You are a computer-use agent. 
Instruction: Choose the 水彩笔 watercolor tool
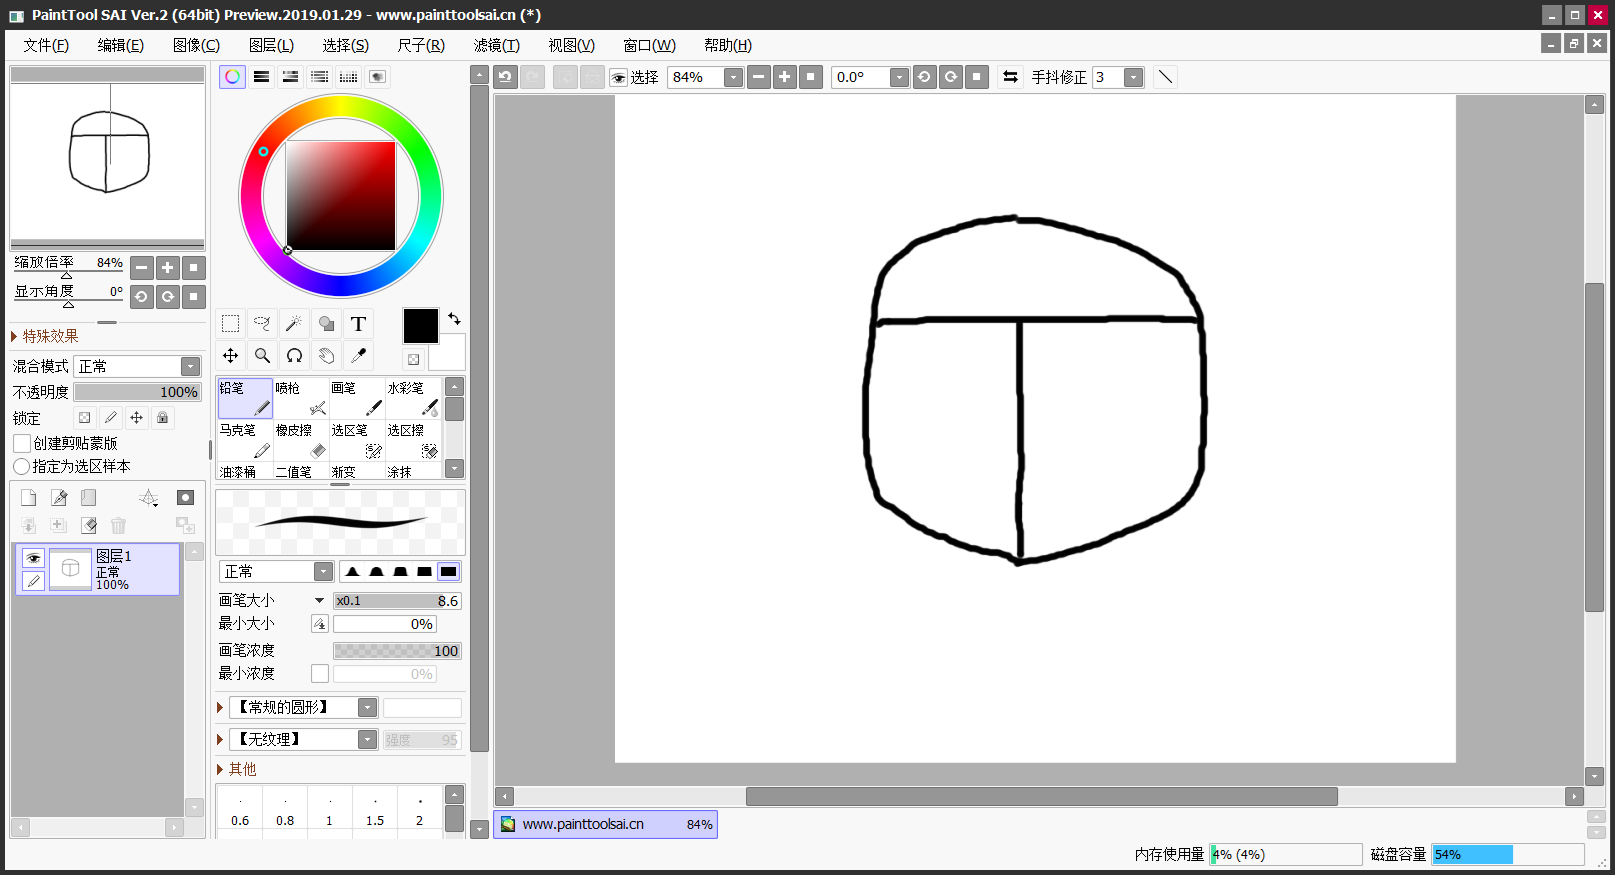tap(413, 398)
